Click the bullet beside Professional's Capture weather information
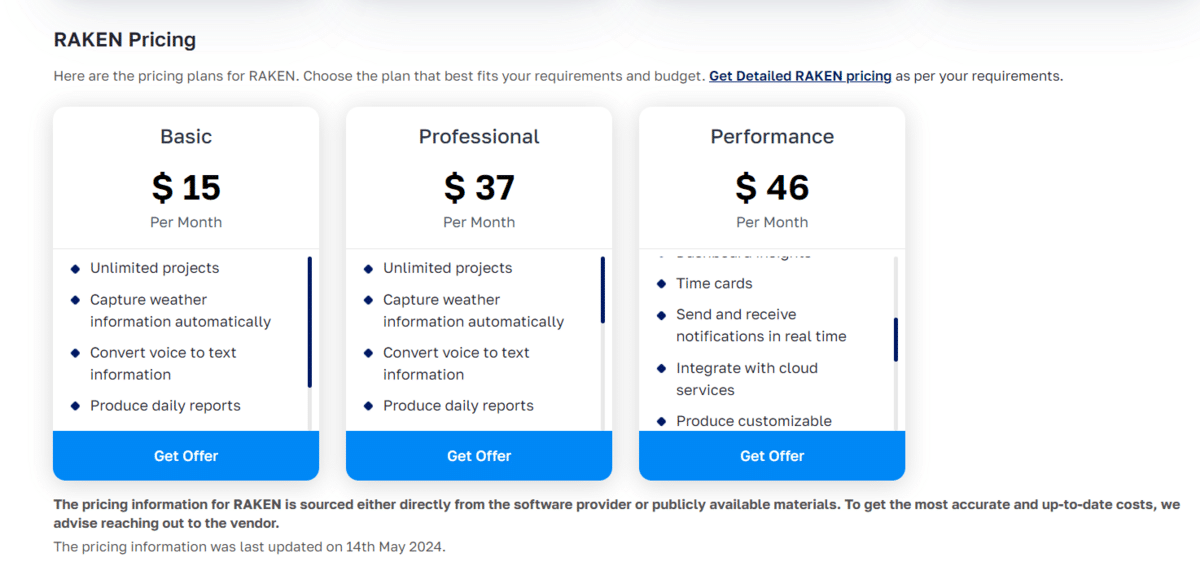This screenshot has height=584, width=1200. (x=368, y=300)
